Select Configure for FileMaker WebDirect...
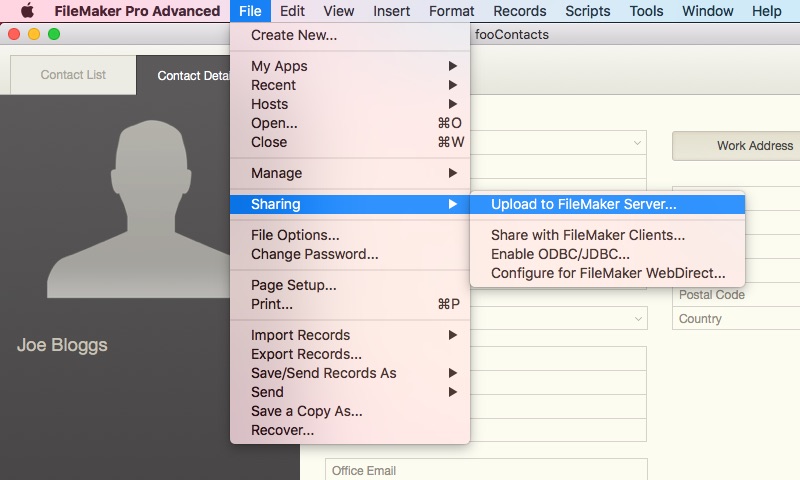This screenshot has height=480, width=800. coord(607,273)
